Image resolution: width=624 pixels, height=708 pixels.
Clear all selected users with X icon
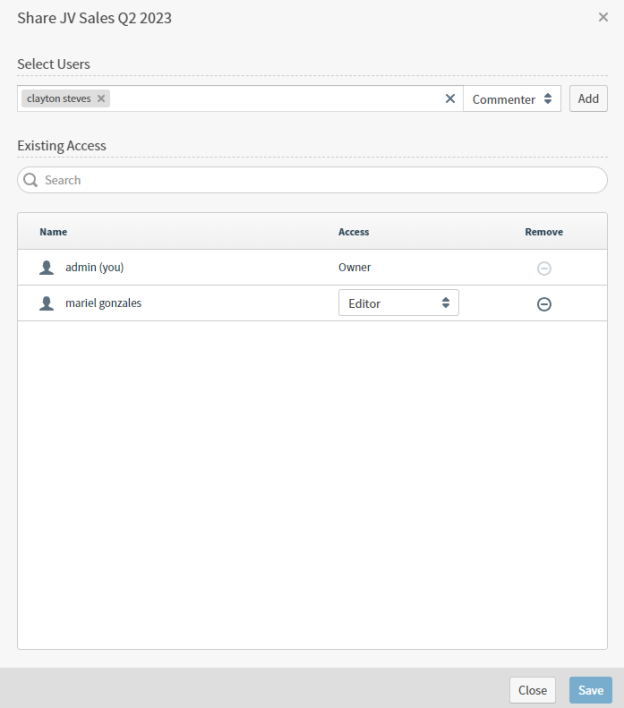coord(450,99)
